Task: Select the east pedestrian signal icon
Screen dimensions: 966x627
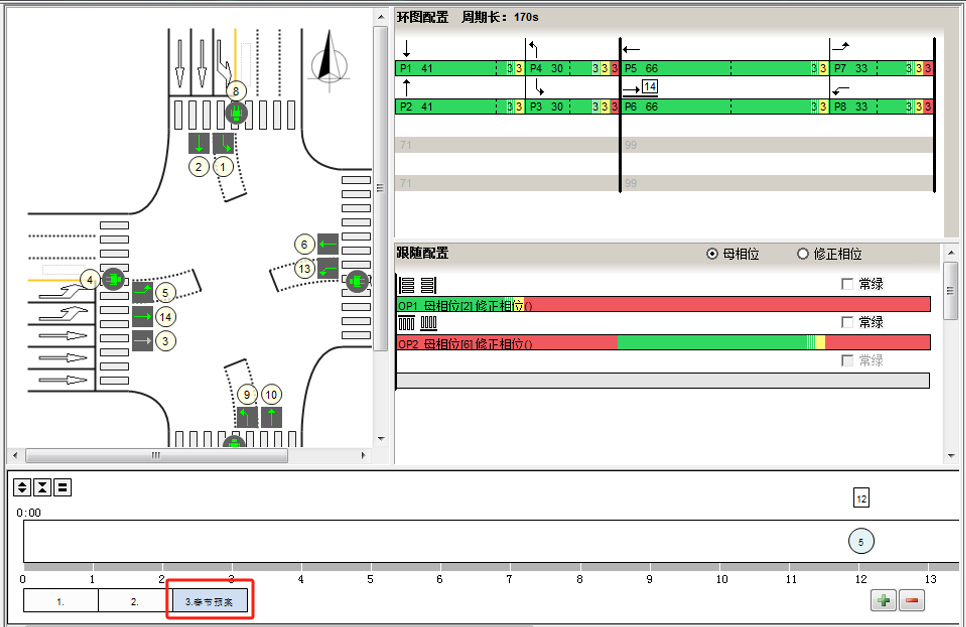Action: click(x=357, y=282)
